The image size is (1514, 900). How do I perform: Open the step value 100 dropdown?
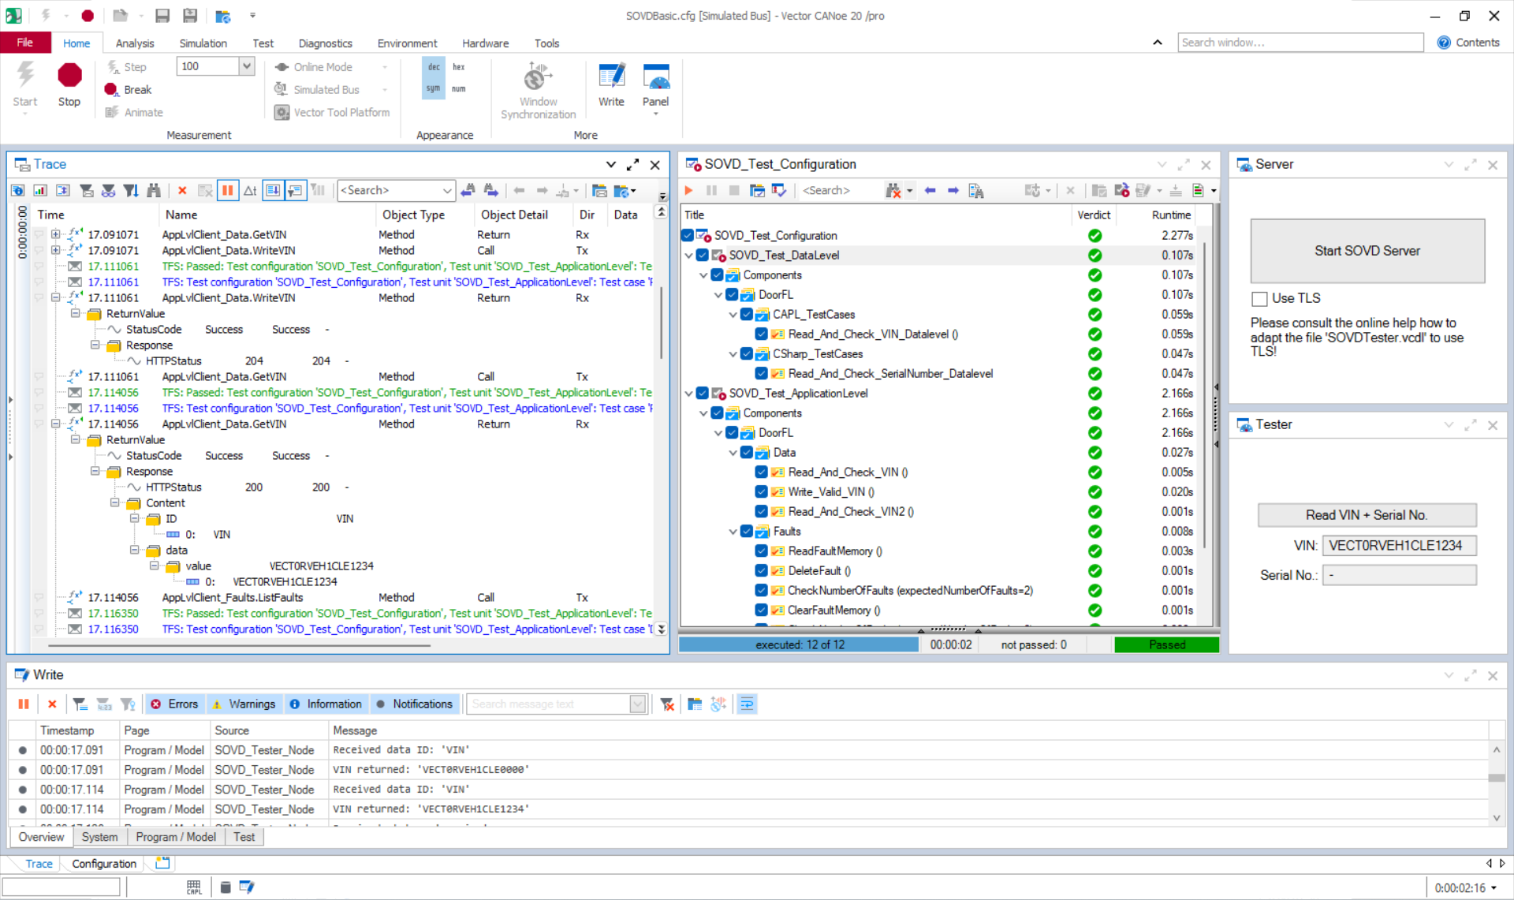(x=246, y=66)
